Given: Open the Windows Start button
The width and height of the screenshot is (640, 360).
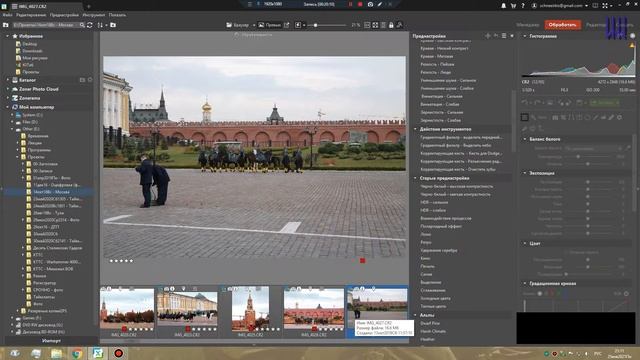Looking at the screenshot, I should point(15,353).
